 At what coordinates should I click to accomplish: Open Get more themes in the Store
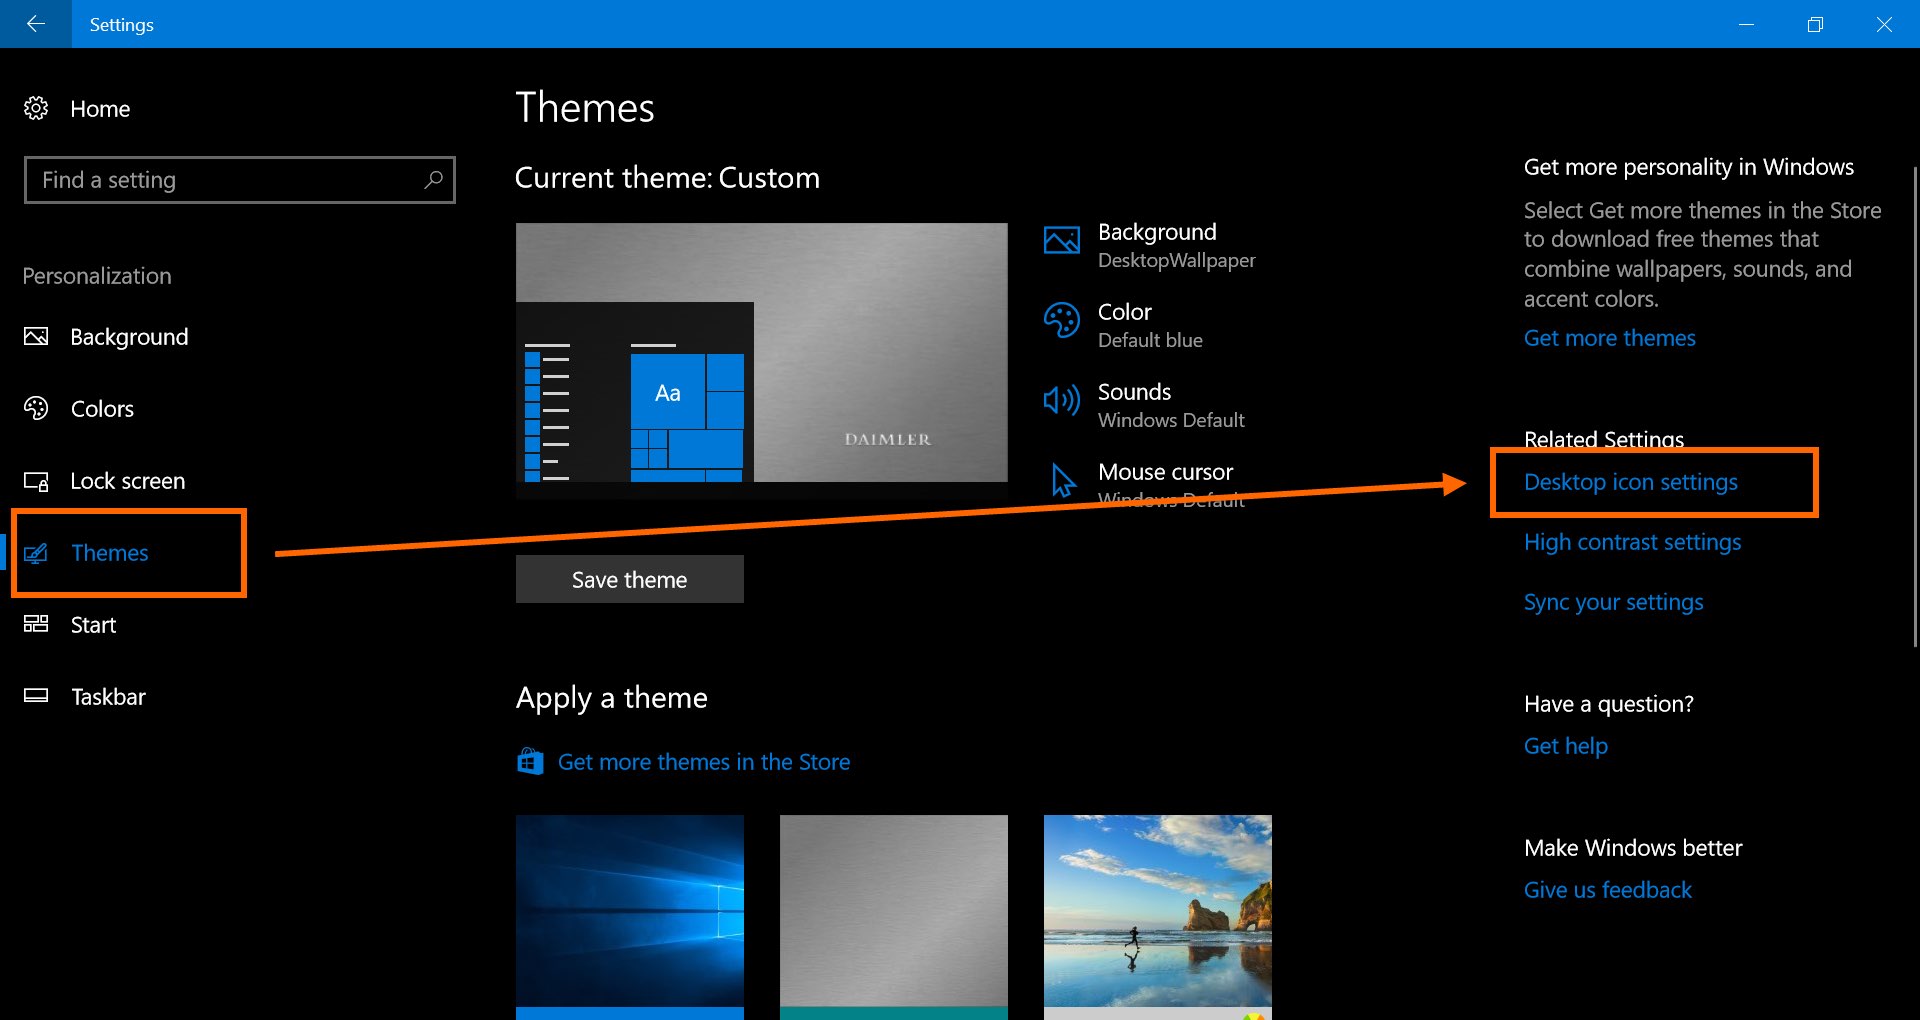click(704, 761)
